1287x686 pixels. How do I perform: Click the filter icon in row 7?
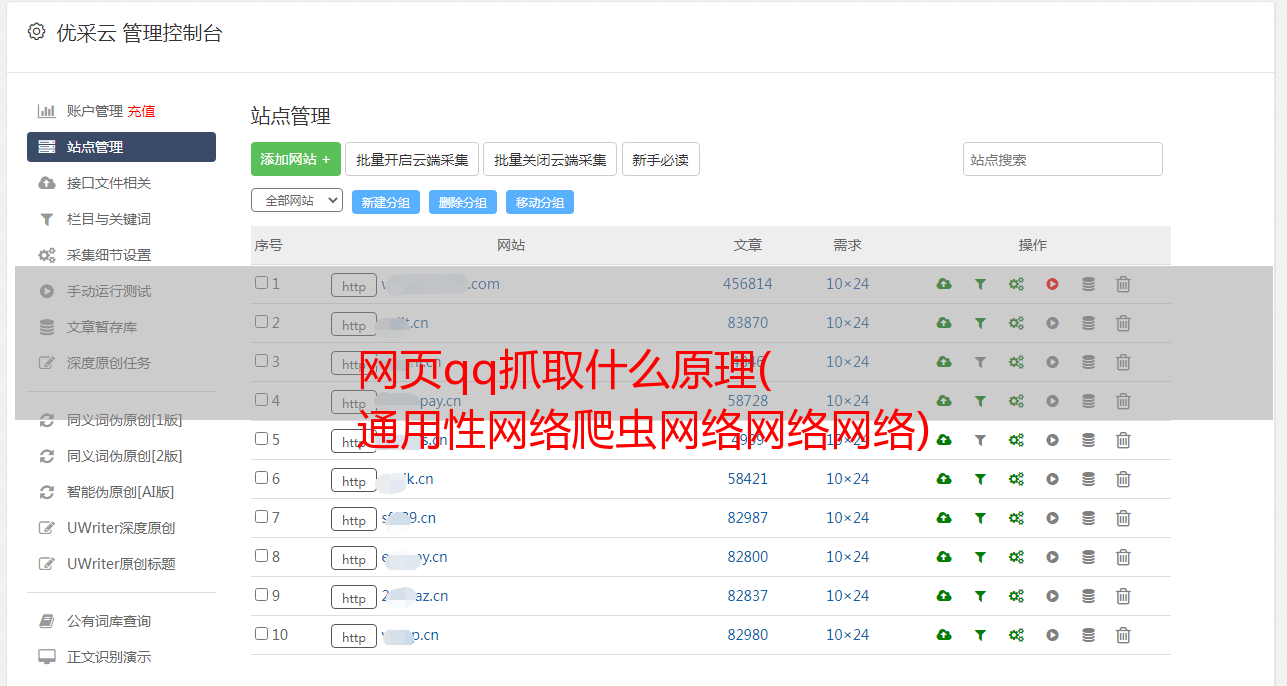(x=980, y=518)
